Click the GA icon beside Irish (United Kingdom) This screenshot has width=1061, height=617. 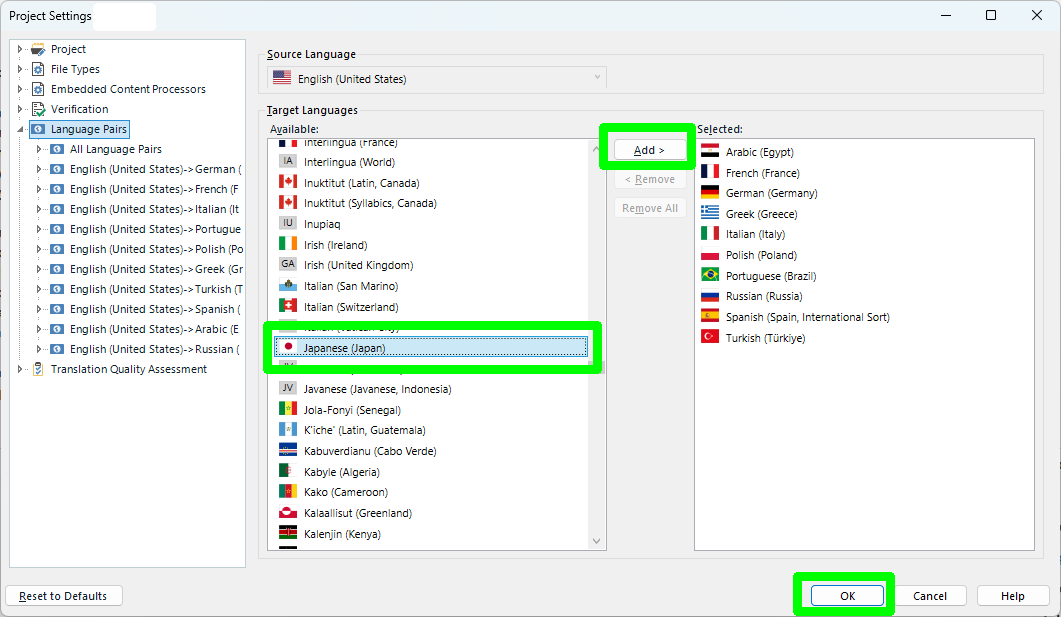pyautogui.click(x=287, y=265)
